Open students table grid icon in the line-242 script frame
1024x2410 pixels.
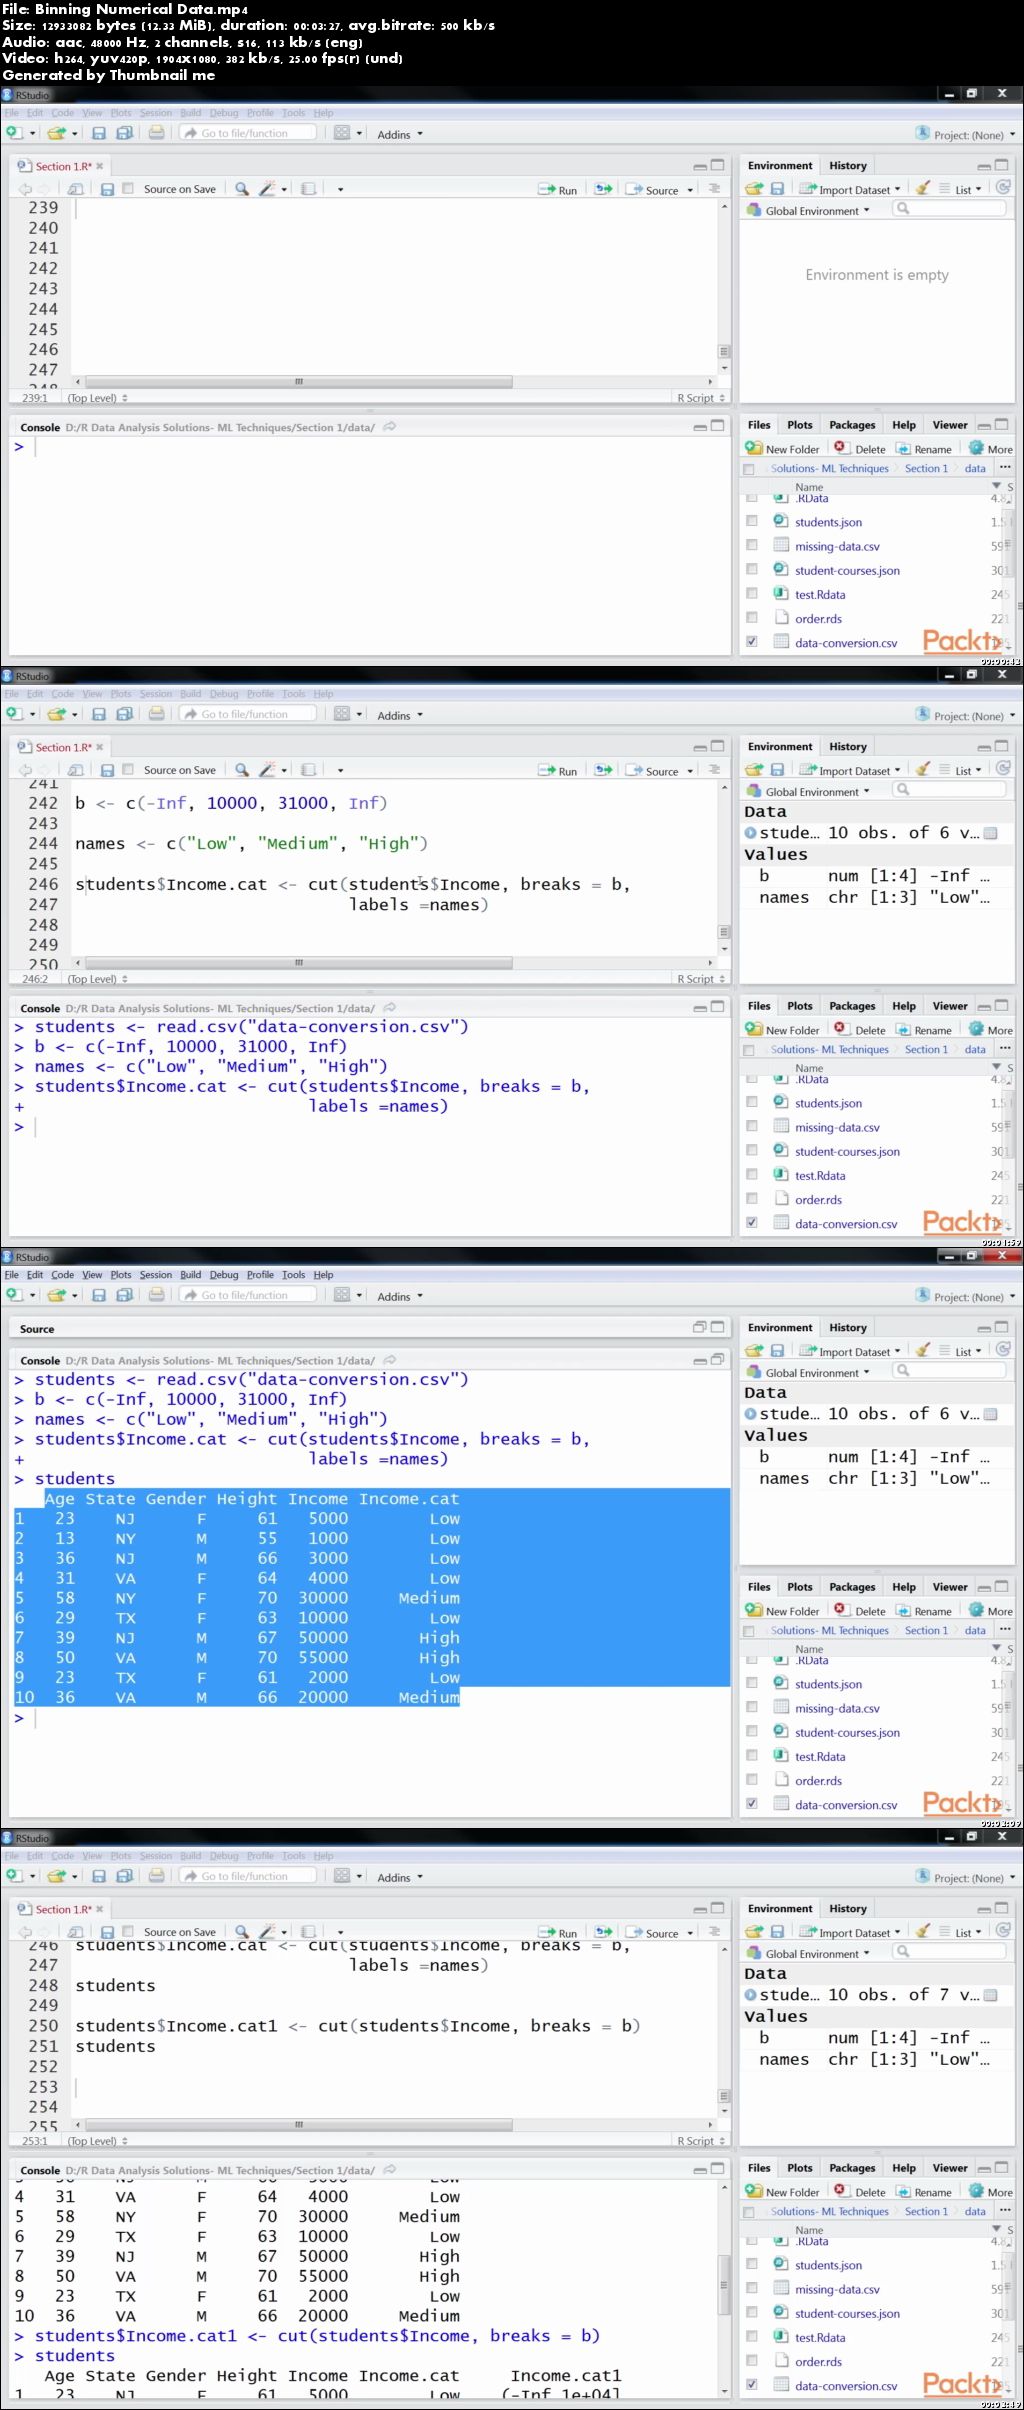(x=990, y=832)
